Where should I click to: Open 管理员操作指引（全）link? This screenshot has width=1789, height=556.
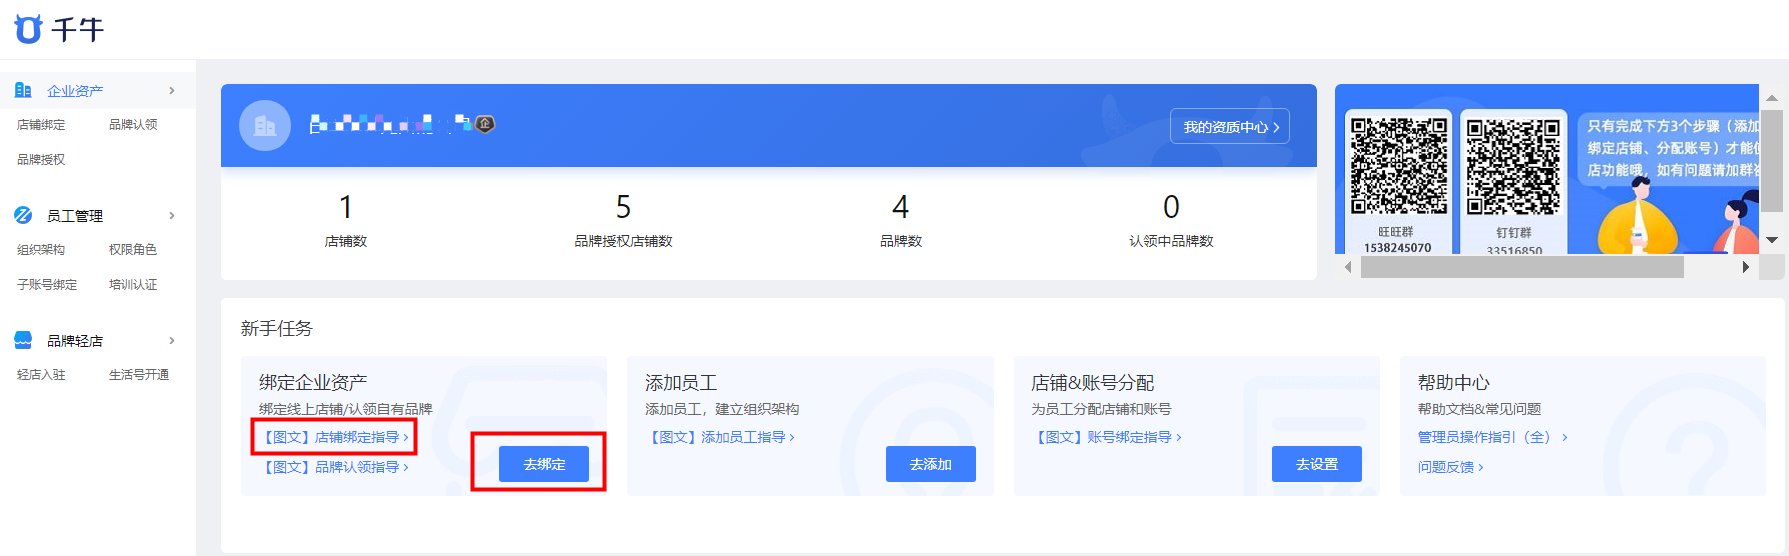[1492, 437]
